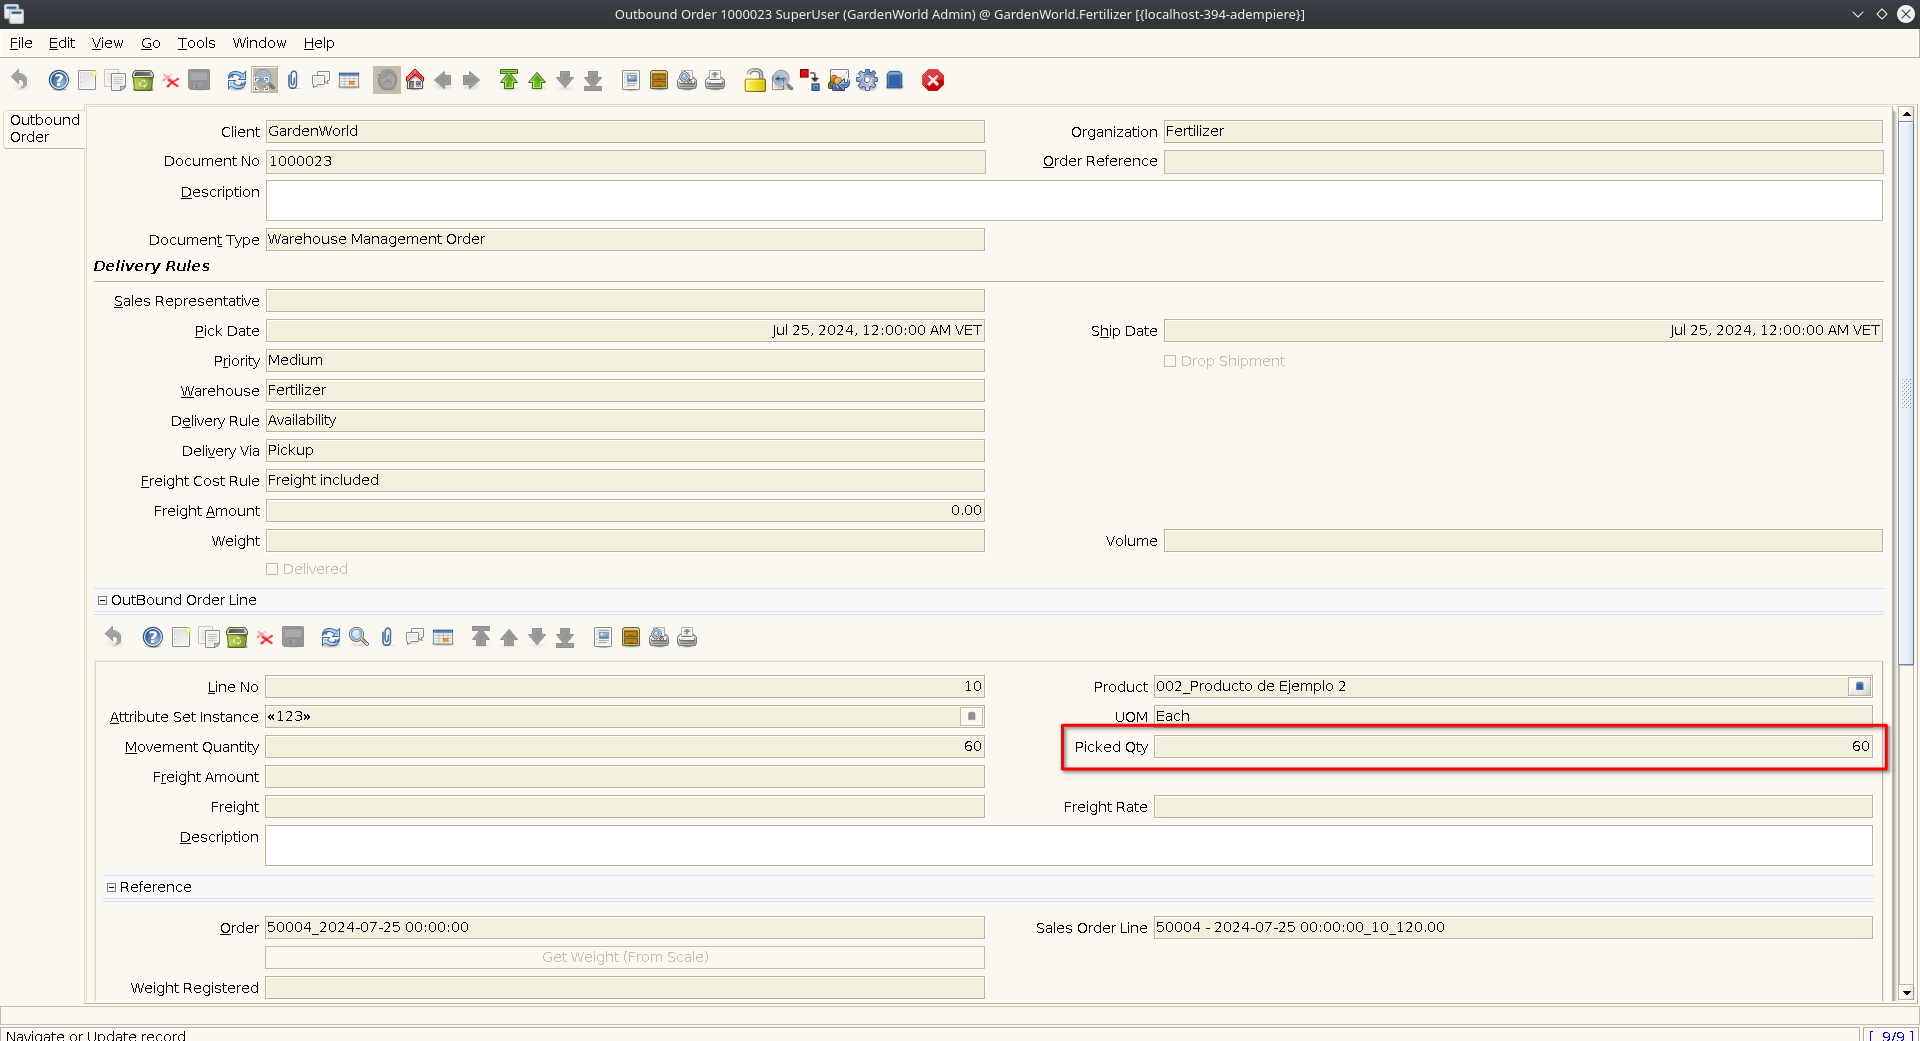Open Archived Documents icon in main toolbar
The image size is (1920, 1041).
point(659,80)
